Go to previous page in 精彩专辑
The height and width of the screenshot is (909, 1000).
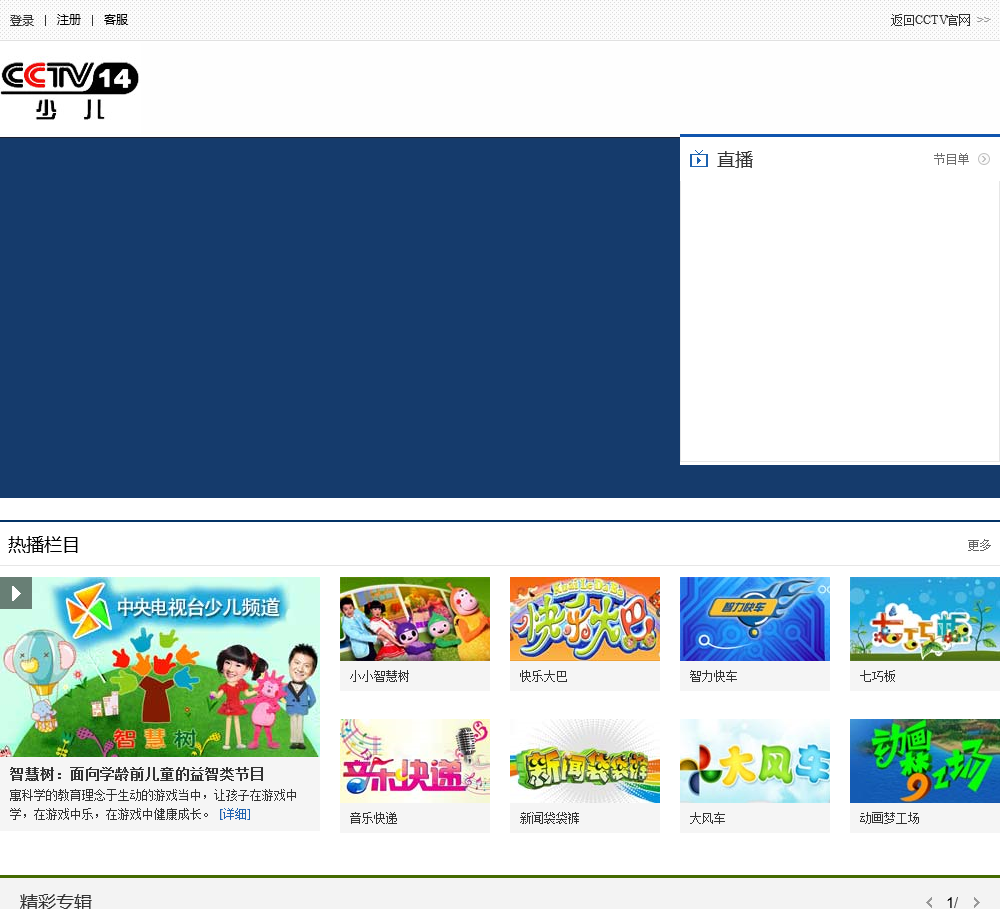pyautogui.click(x=929, y=902)
